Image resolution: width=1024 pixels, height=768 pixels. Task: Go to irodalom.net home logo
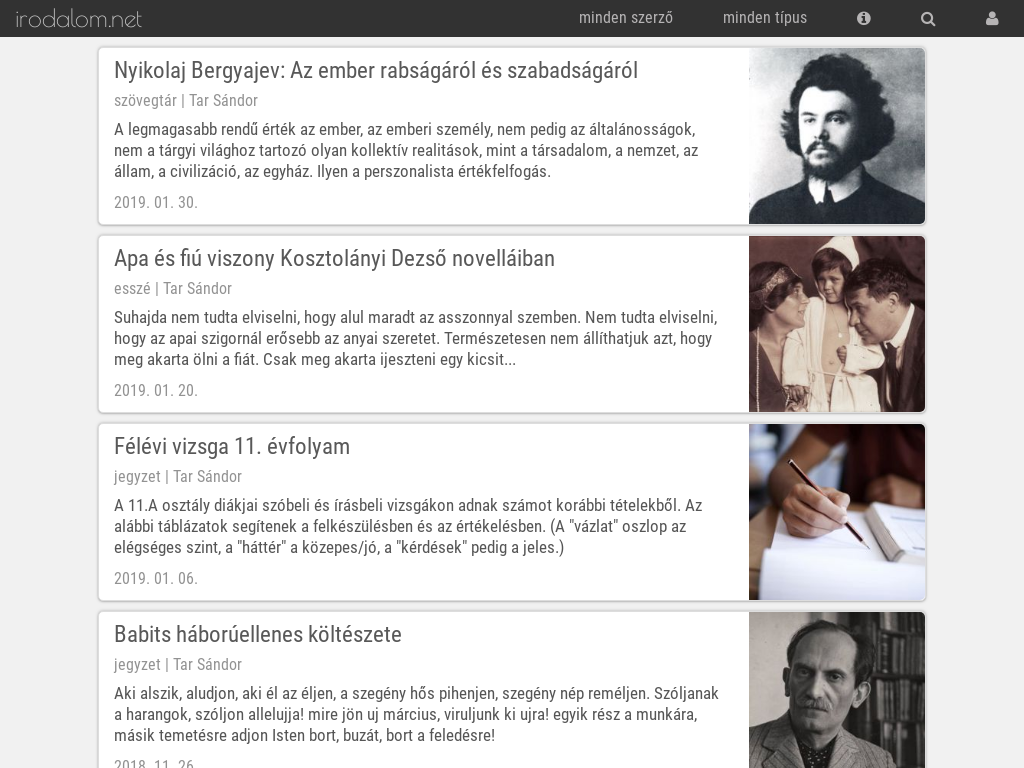78,19
